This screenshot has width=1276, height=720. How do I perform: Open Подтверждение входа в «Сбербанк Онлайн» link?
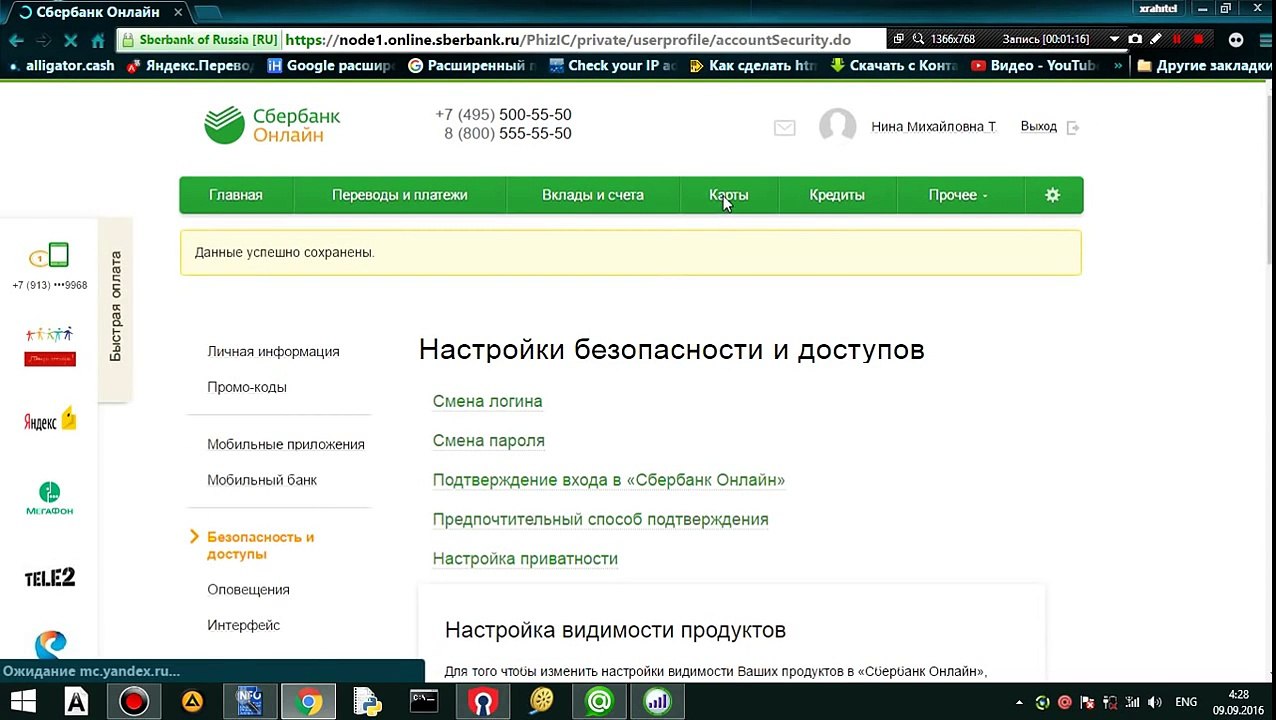point(608,480)
